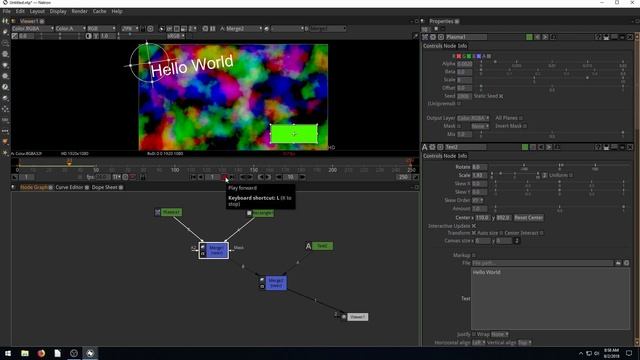Open the Color.A alpha channel dropdown

click(x=70, y=29)
